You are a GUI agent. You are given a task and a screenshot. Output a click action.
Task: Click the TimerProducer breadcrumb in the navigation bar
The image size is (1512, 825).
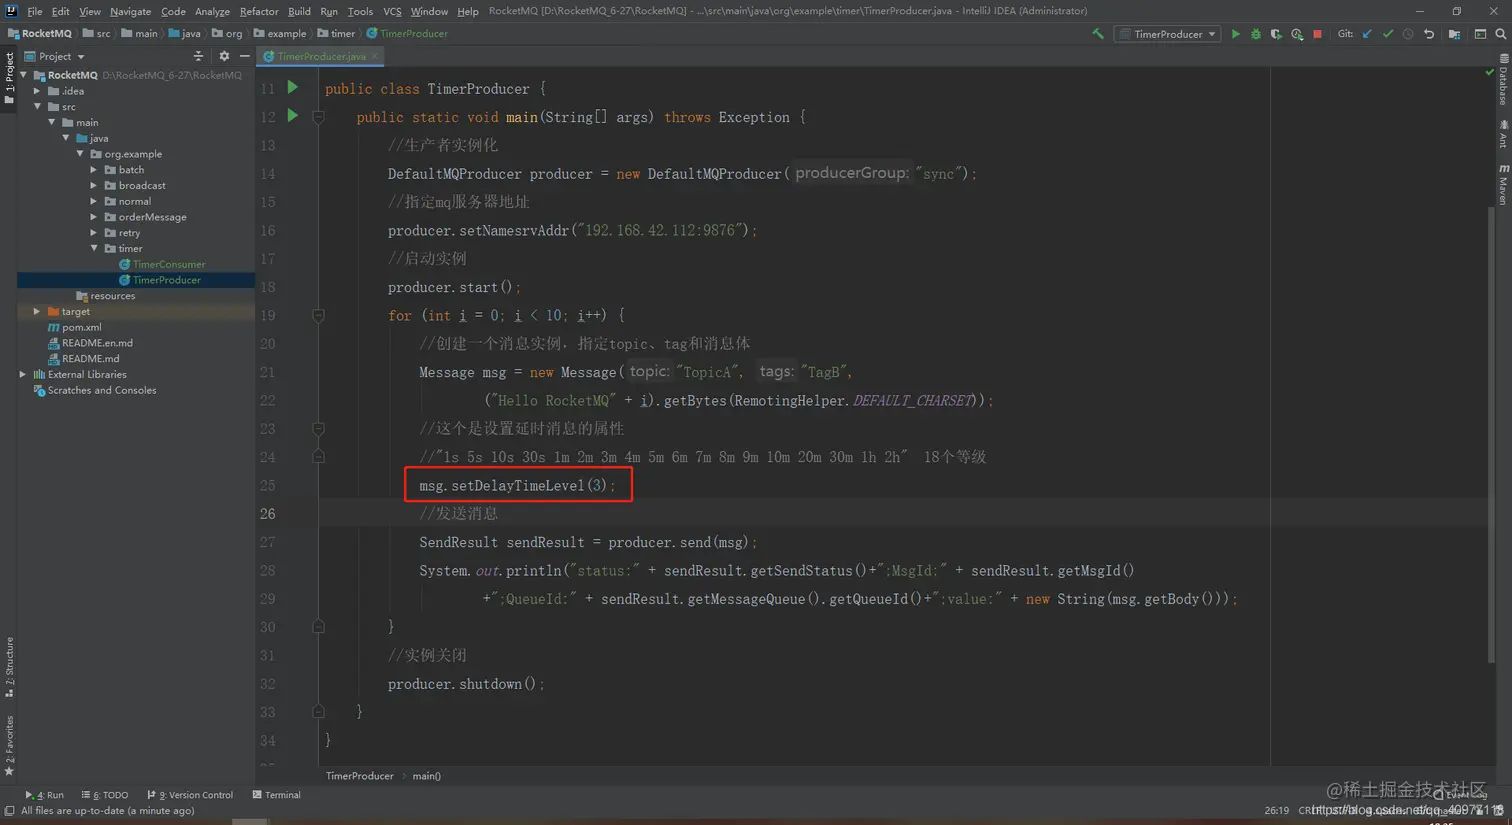[x=407, y=34]
